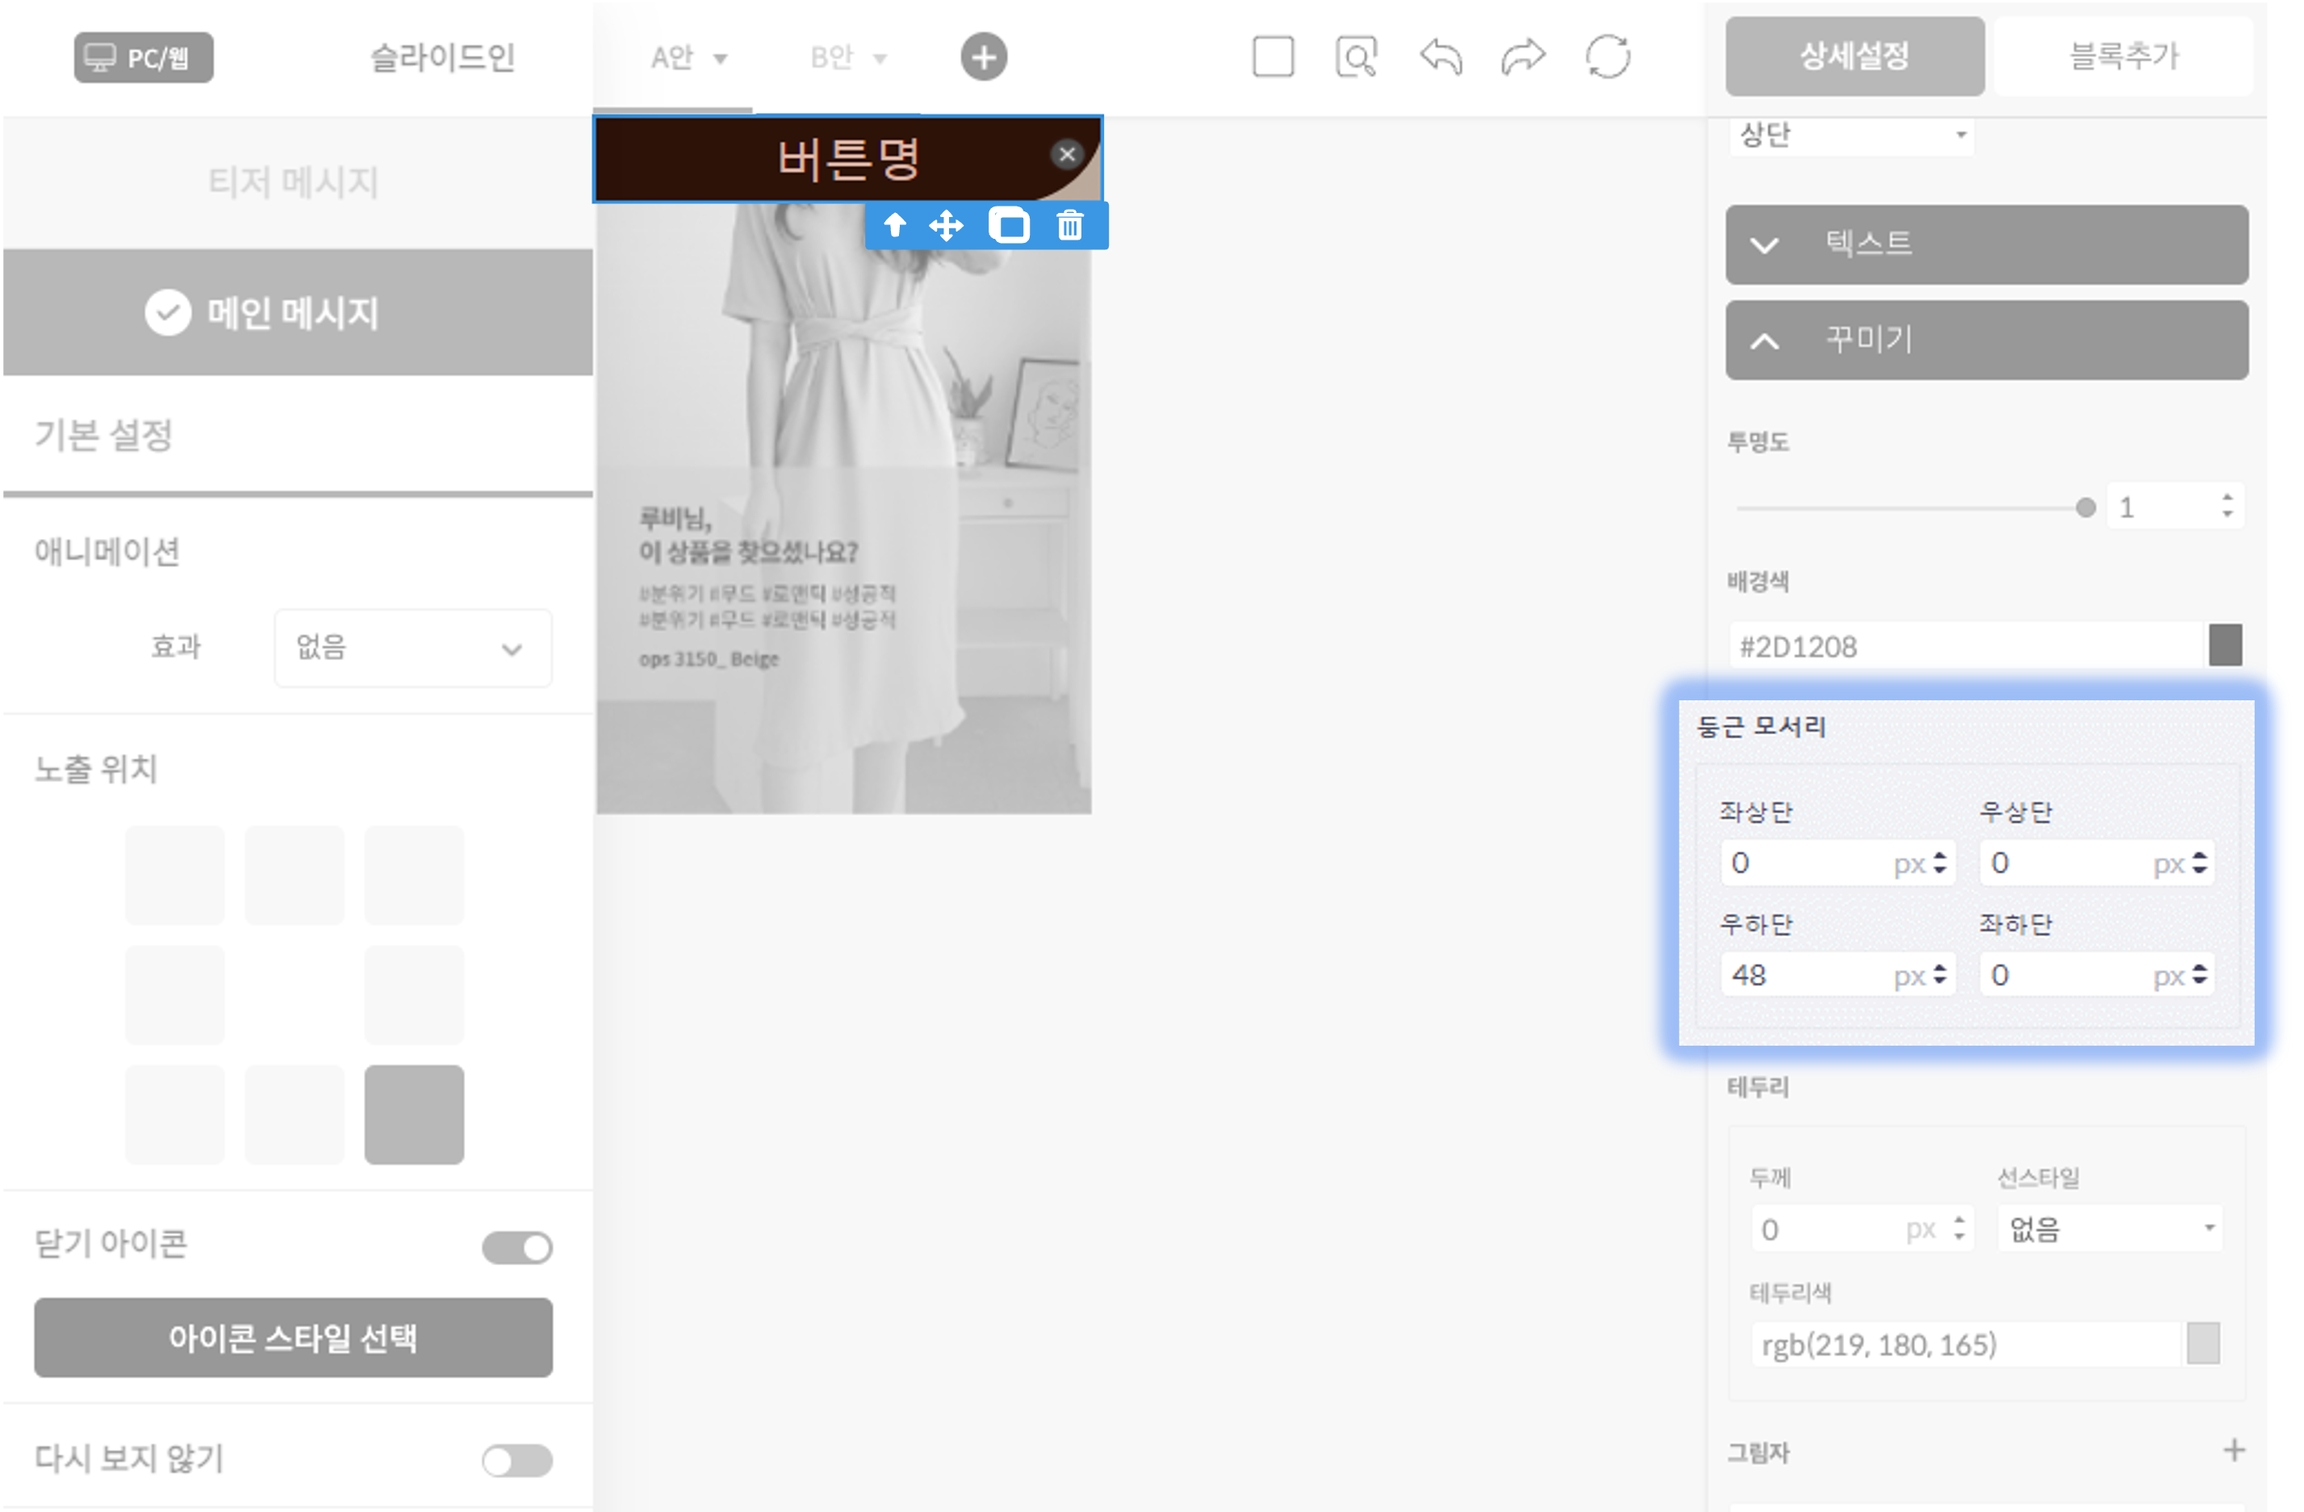Switch to the 블록추가 tab
The image size is (2304, 1512).
pos(2123,57)
